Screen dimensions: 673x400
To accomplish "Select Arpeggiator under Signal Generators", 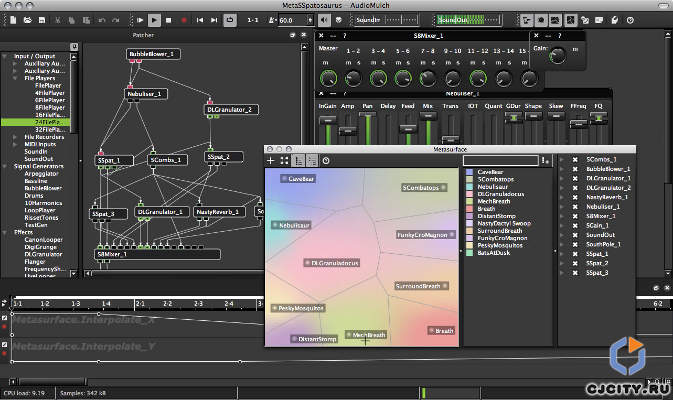I will pyautogui.click(x=41, y=173).
